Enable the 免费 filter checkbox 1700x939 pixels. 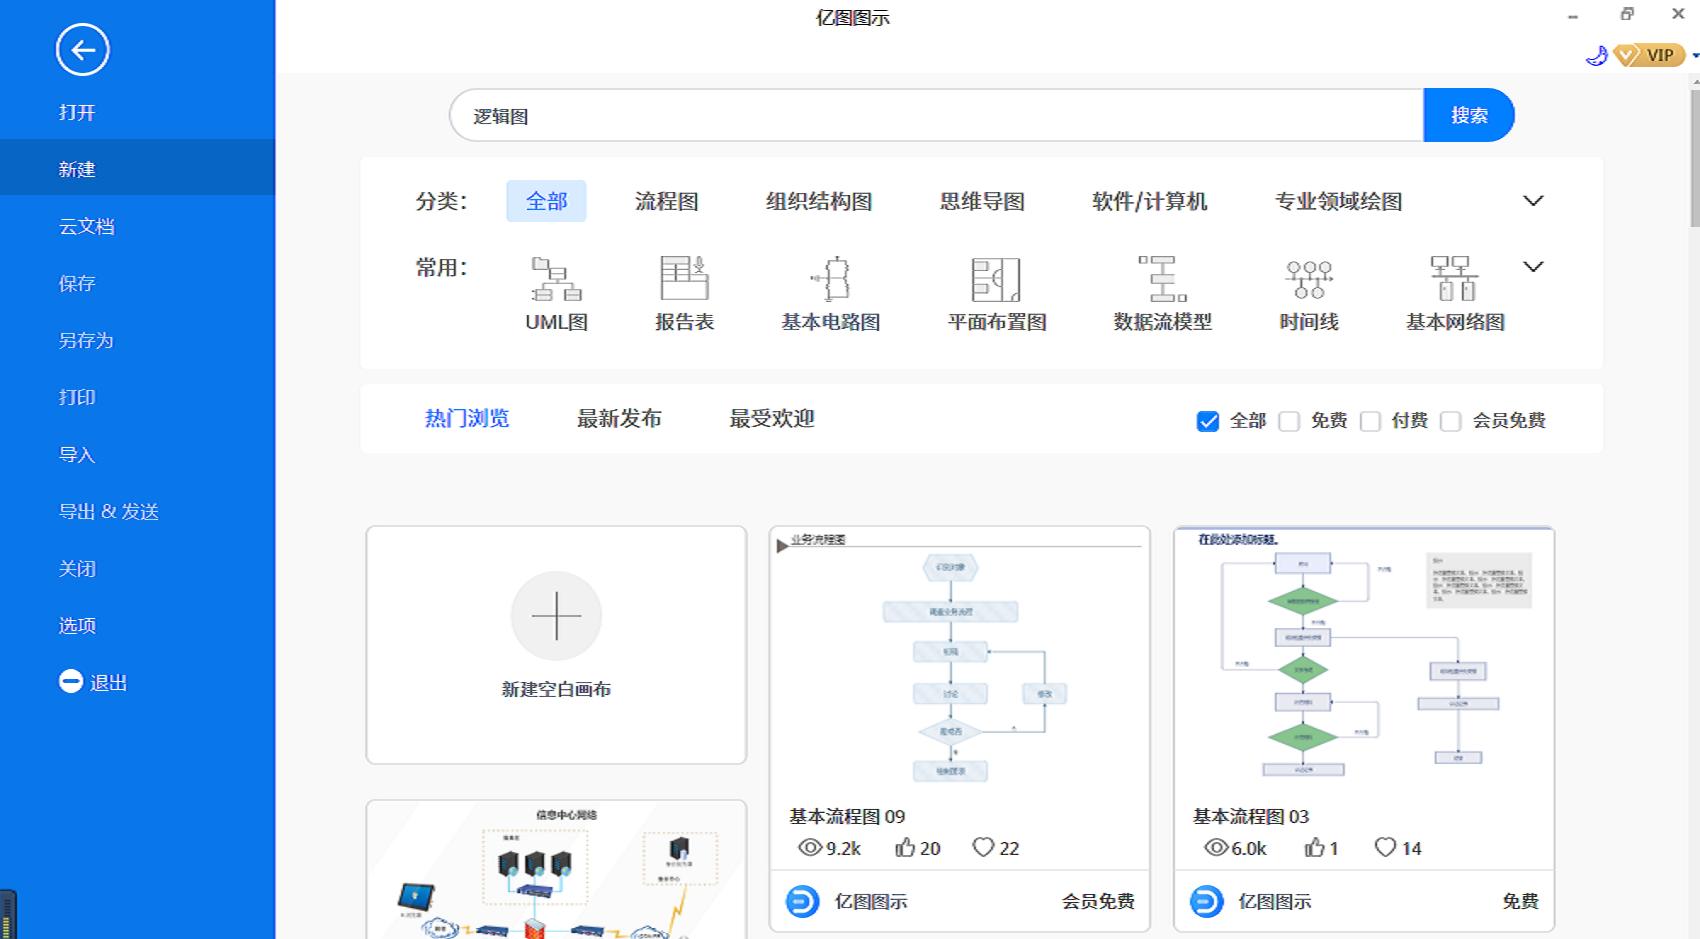1290,421
